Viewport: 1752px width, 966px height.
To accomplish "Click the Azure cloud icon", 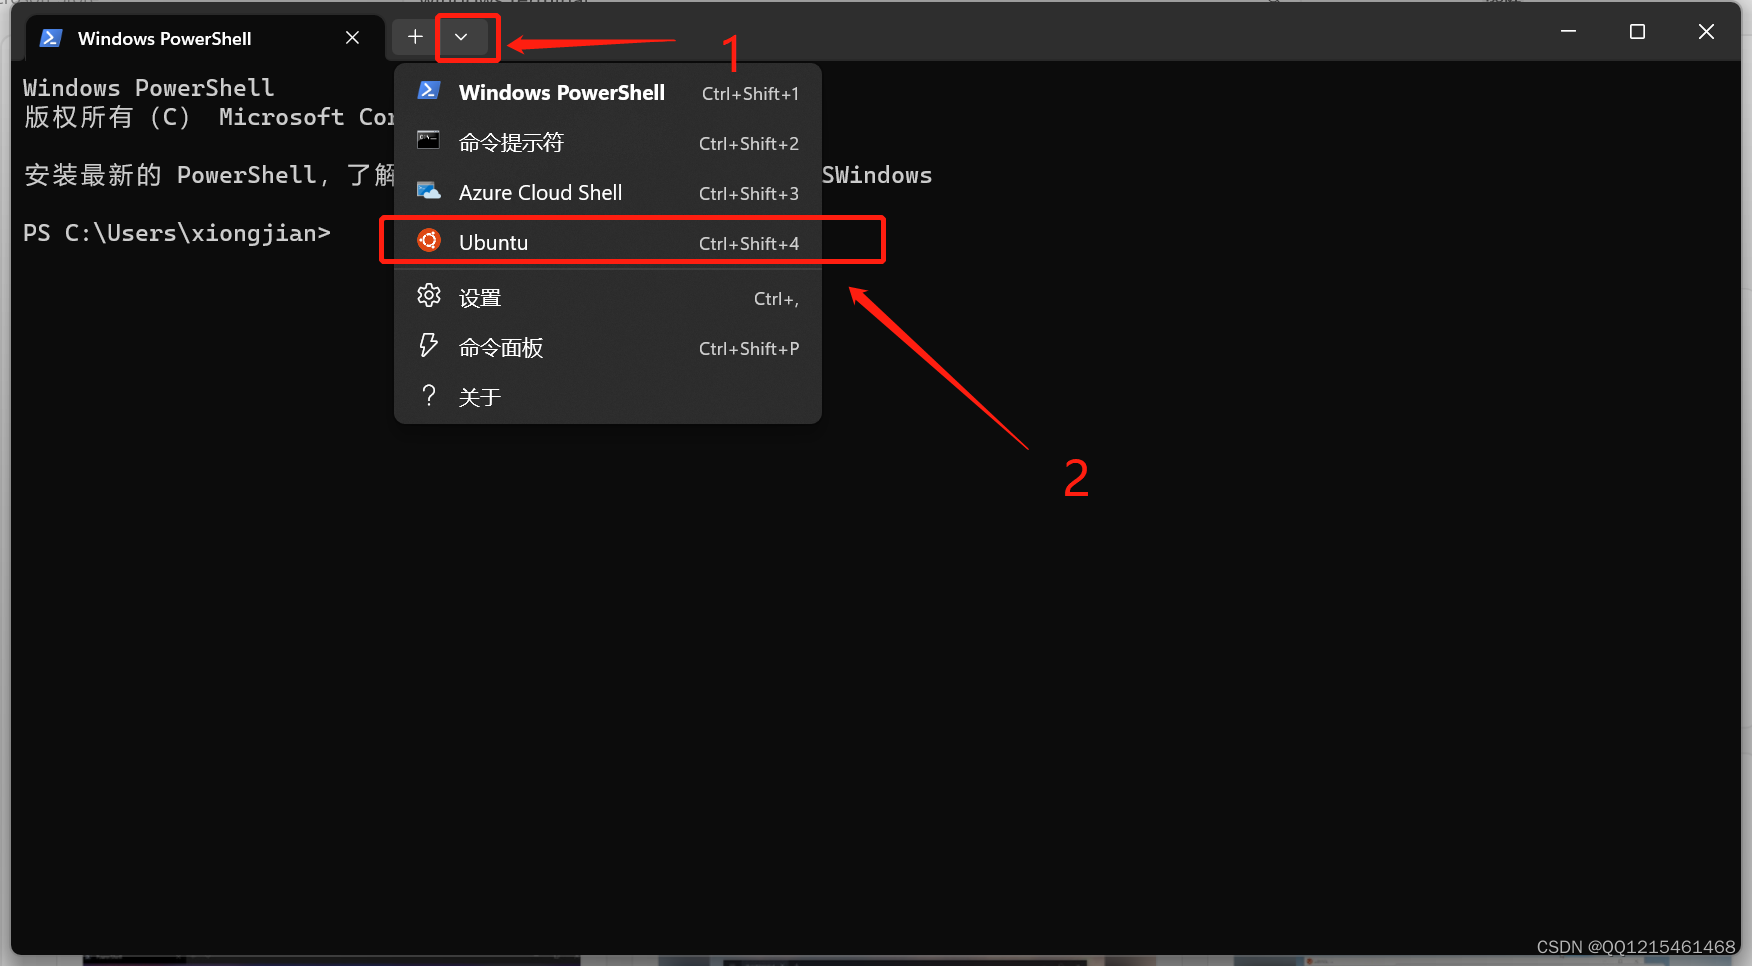I will point(429,191).
